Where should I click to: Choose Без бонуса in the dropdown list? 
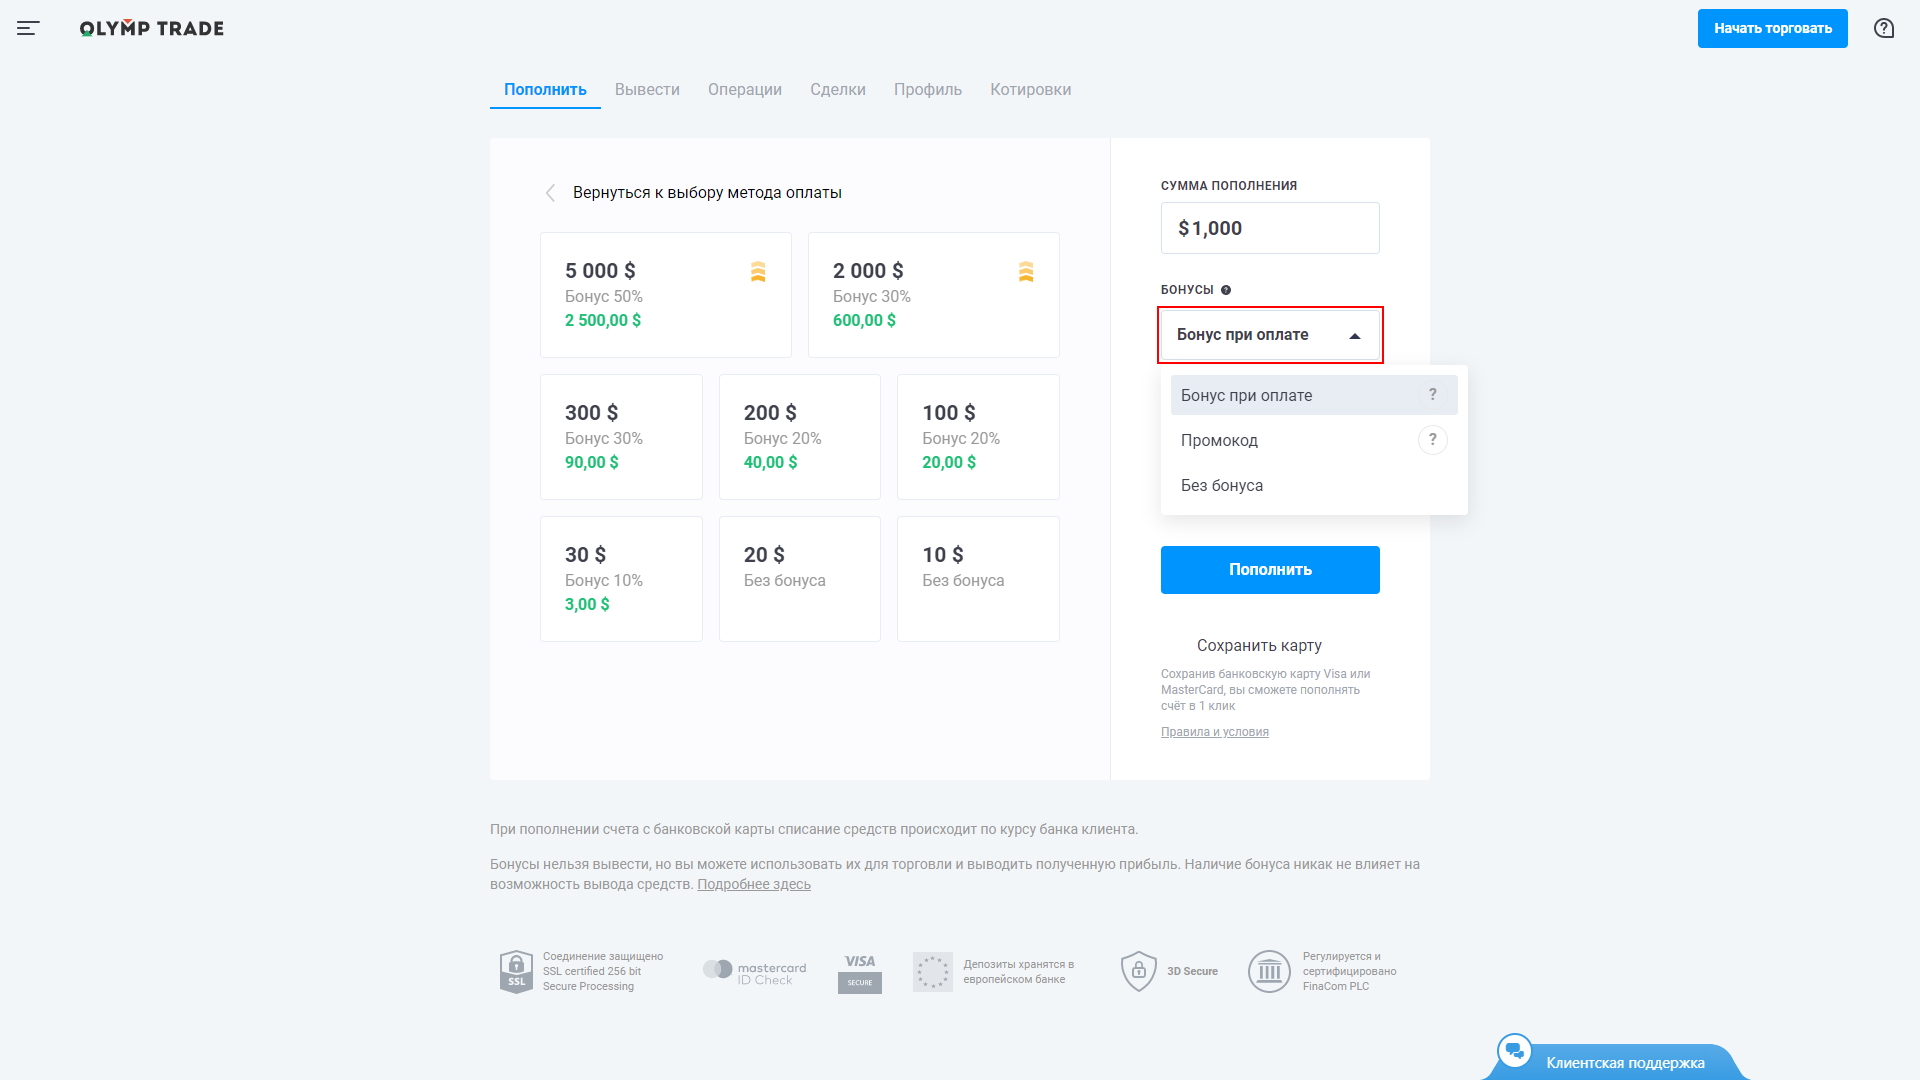[x=1222, y=486]
